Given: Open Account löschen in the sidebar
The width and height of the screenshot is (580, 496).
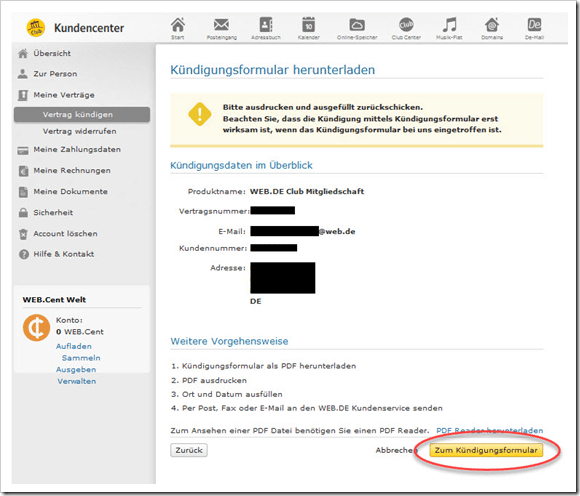Looking at the screenshot, I should [x=65, y=234].
